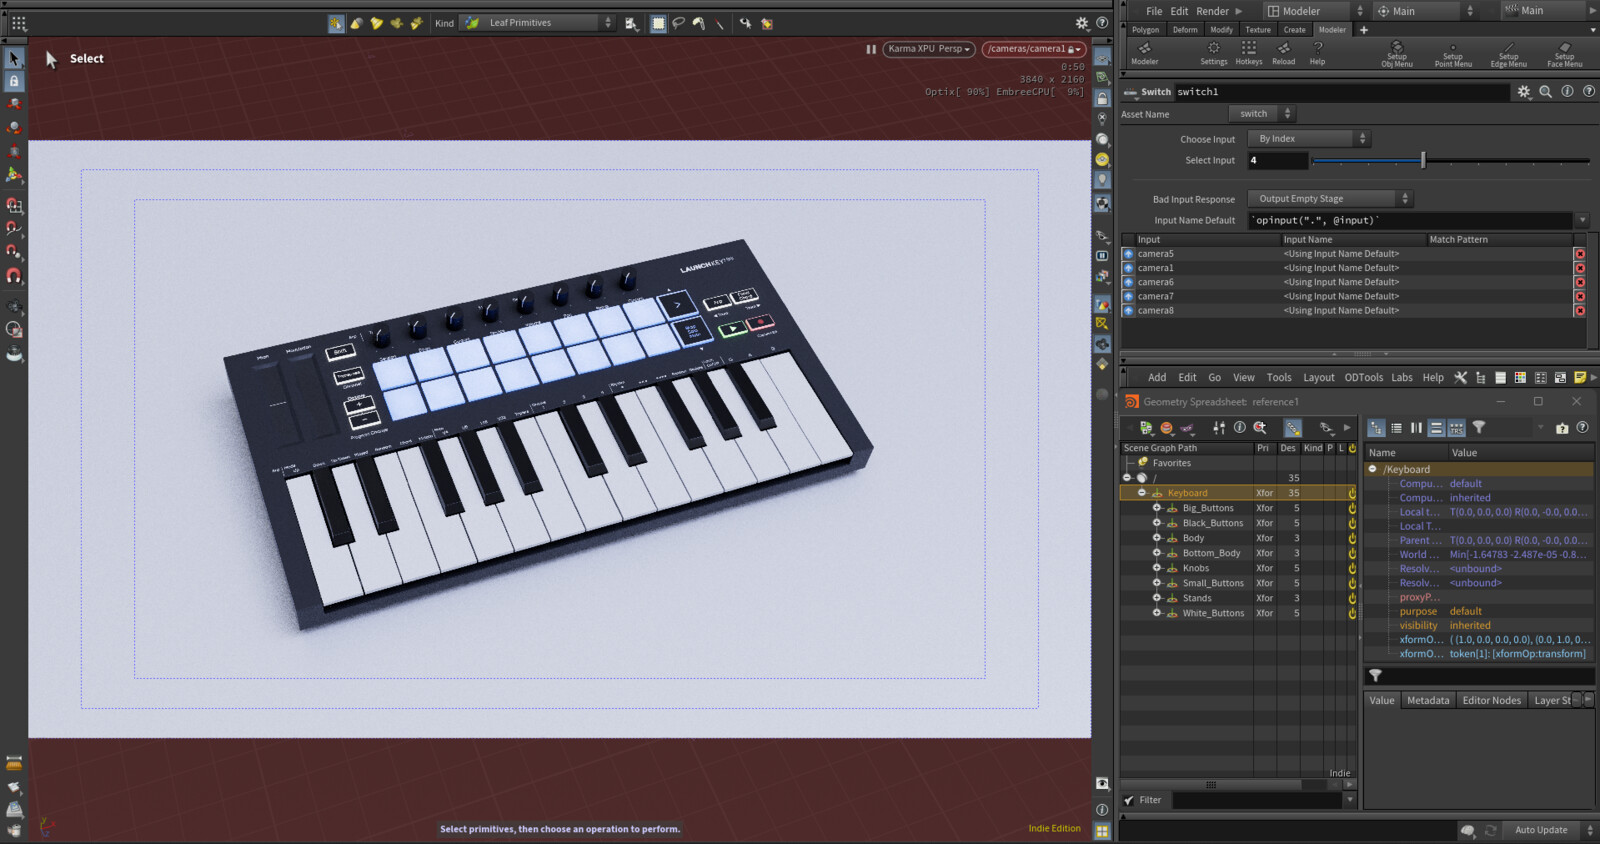This screenshot has height=844, width=1600.
Task: Collapse /Keyboard in the Name/Value panel
Action: coord(1373,469)
